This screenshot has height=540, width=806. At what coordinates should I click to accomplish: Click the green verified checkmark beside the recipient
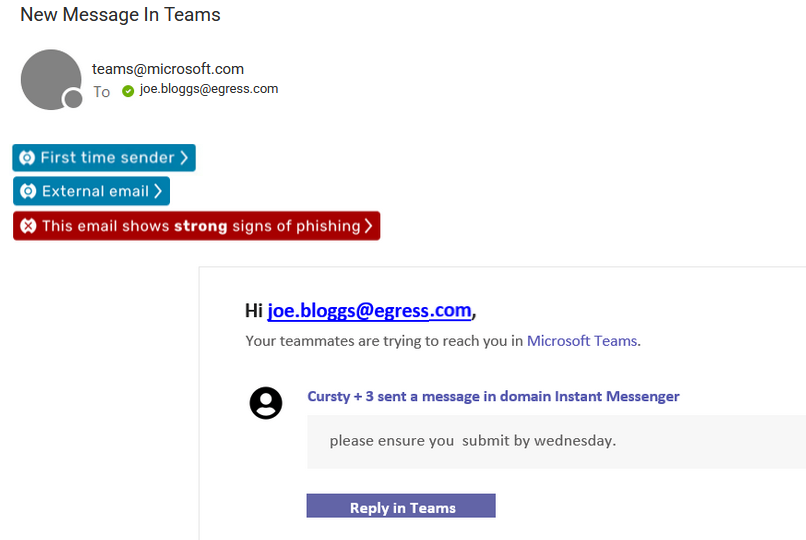128,91
